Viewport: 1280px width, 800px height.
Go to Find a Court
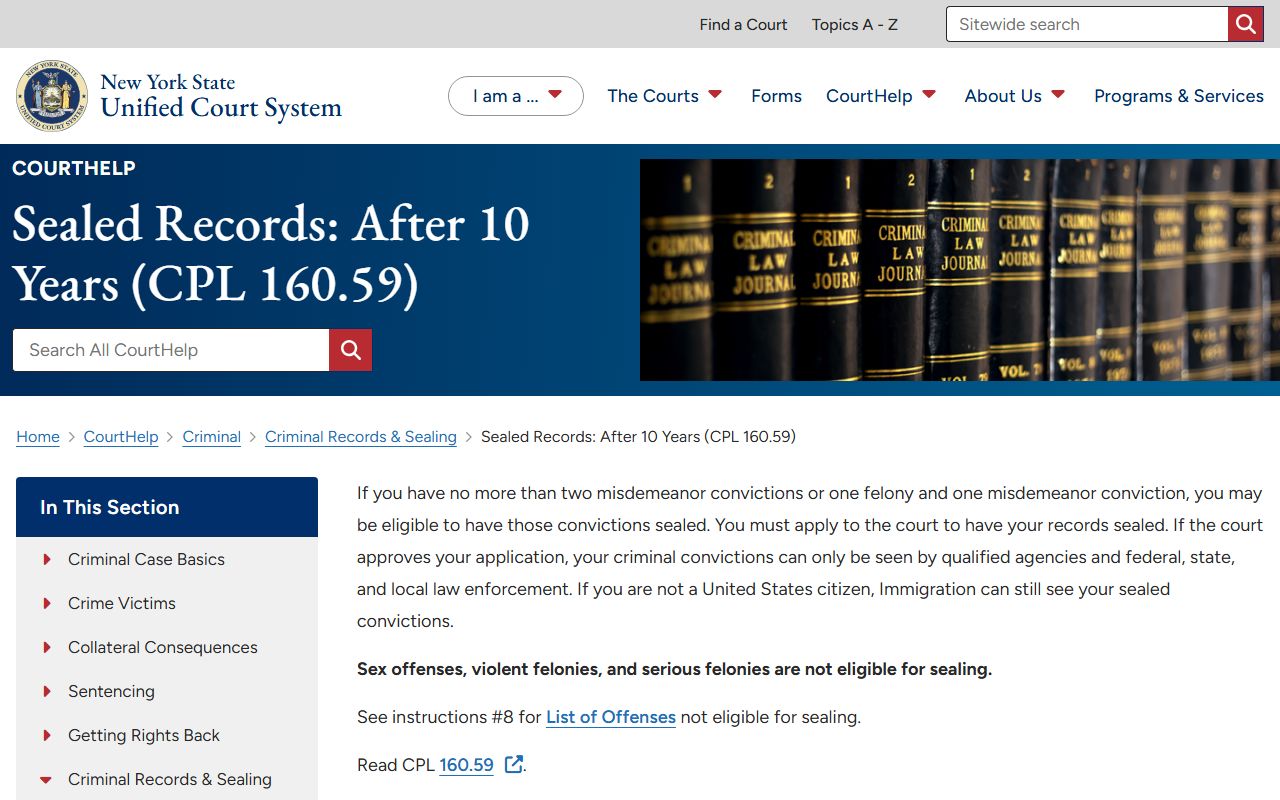tap(743, 24)
